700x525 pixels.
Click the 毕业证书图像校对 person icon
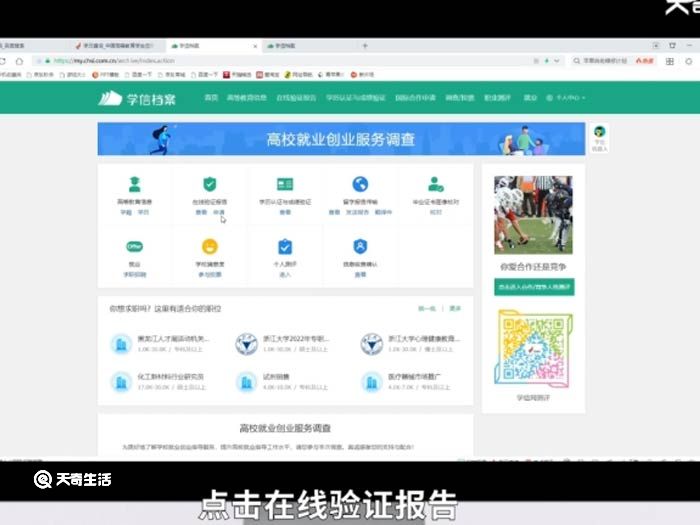pos(436,184)
